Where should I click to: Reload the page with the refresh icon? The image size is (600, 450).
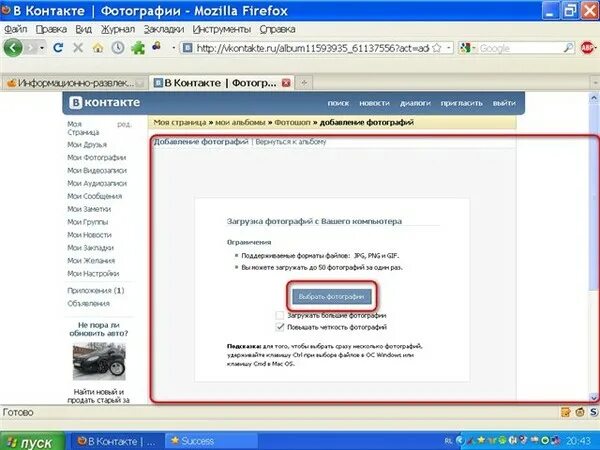click(58, 48)
